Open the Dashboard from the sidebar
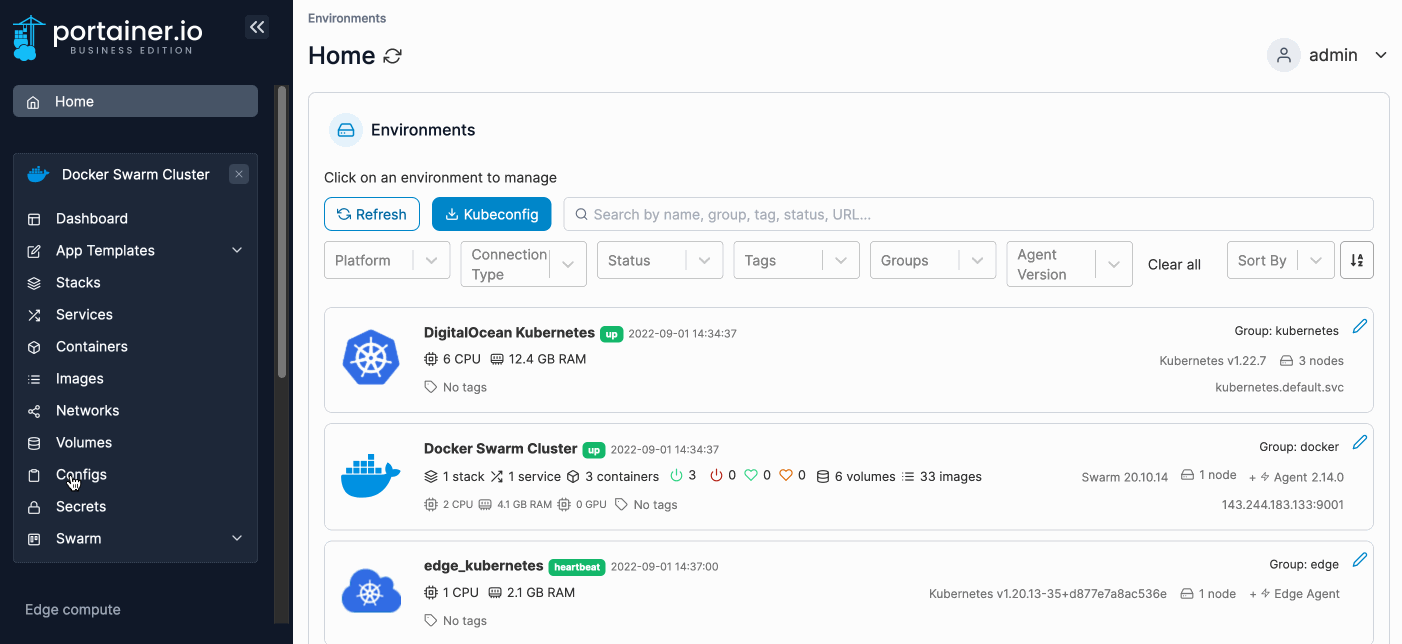This screenshot has height=644, width=1402. [93, 218]
